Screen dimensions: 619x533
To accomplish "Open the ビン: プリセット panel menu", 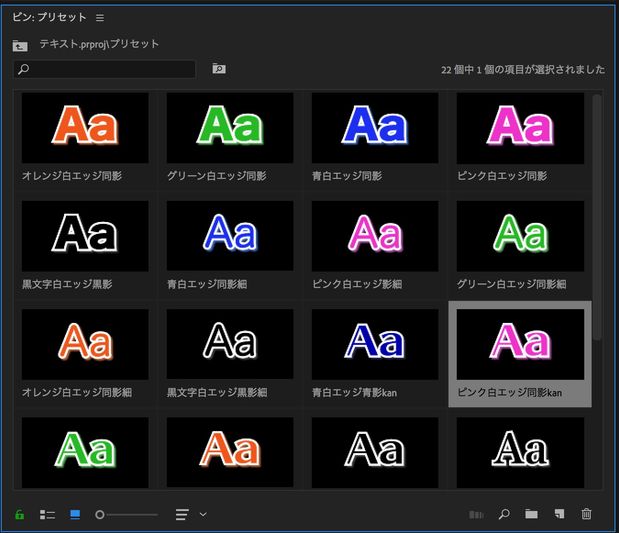I will pos(100,18).
